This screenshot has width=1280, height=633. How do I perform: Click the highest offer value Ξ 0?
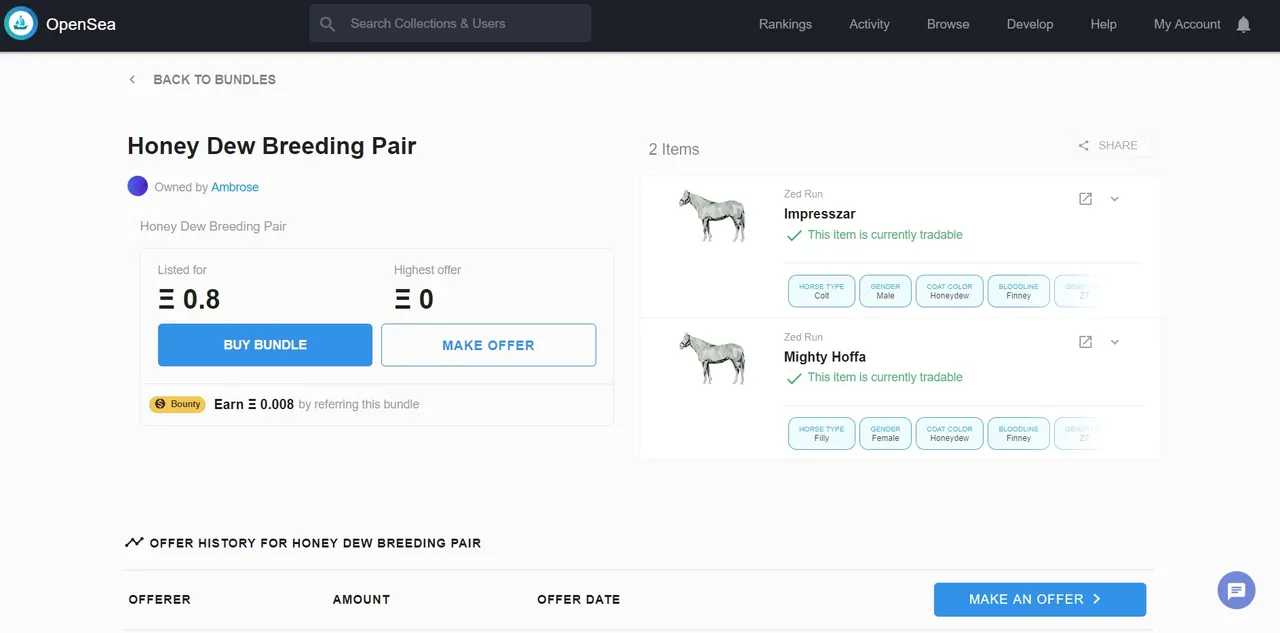click(414, 299)
